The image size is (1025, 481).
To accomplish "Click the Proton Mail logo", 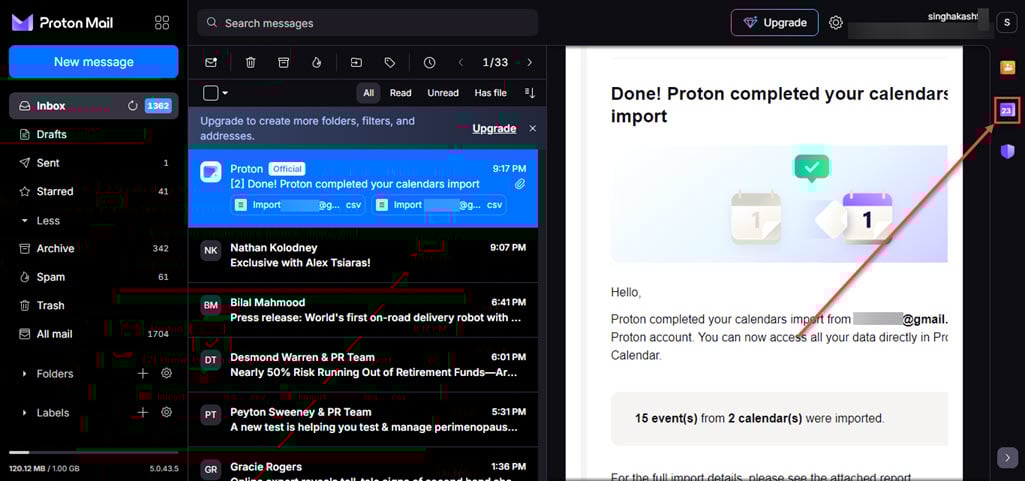I will pos(62,23).
